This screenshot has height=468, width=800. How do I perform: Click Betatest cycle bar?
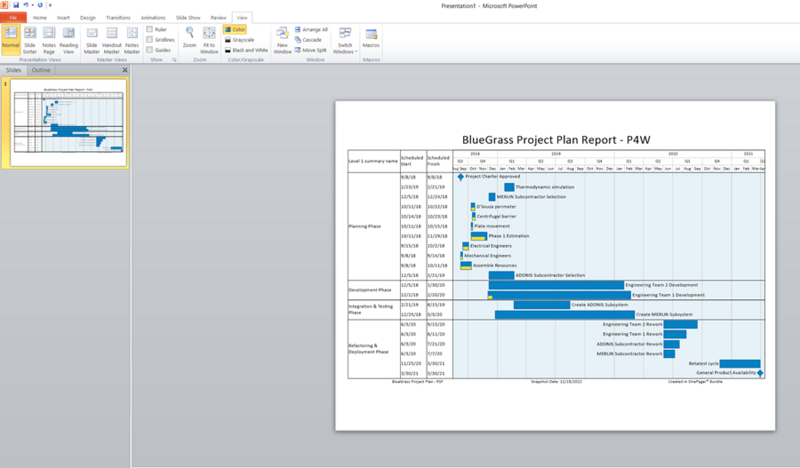click(x=740, y=364)
